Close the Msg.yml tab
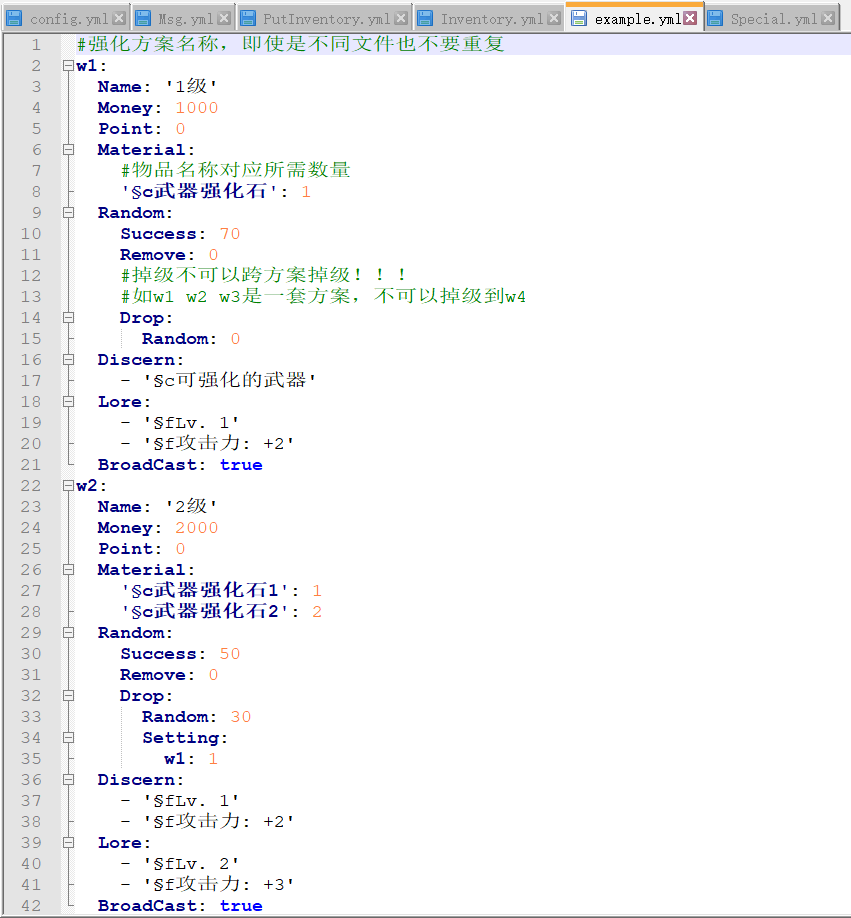 coord(224,18)
